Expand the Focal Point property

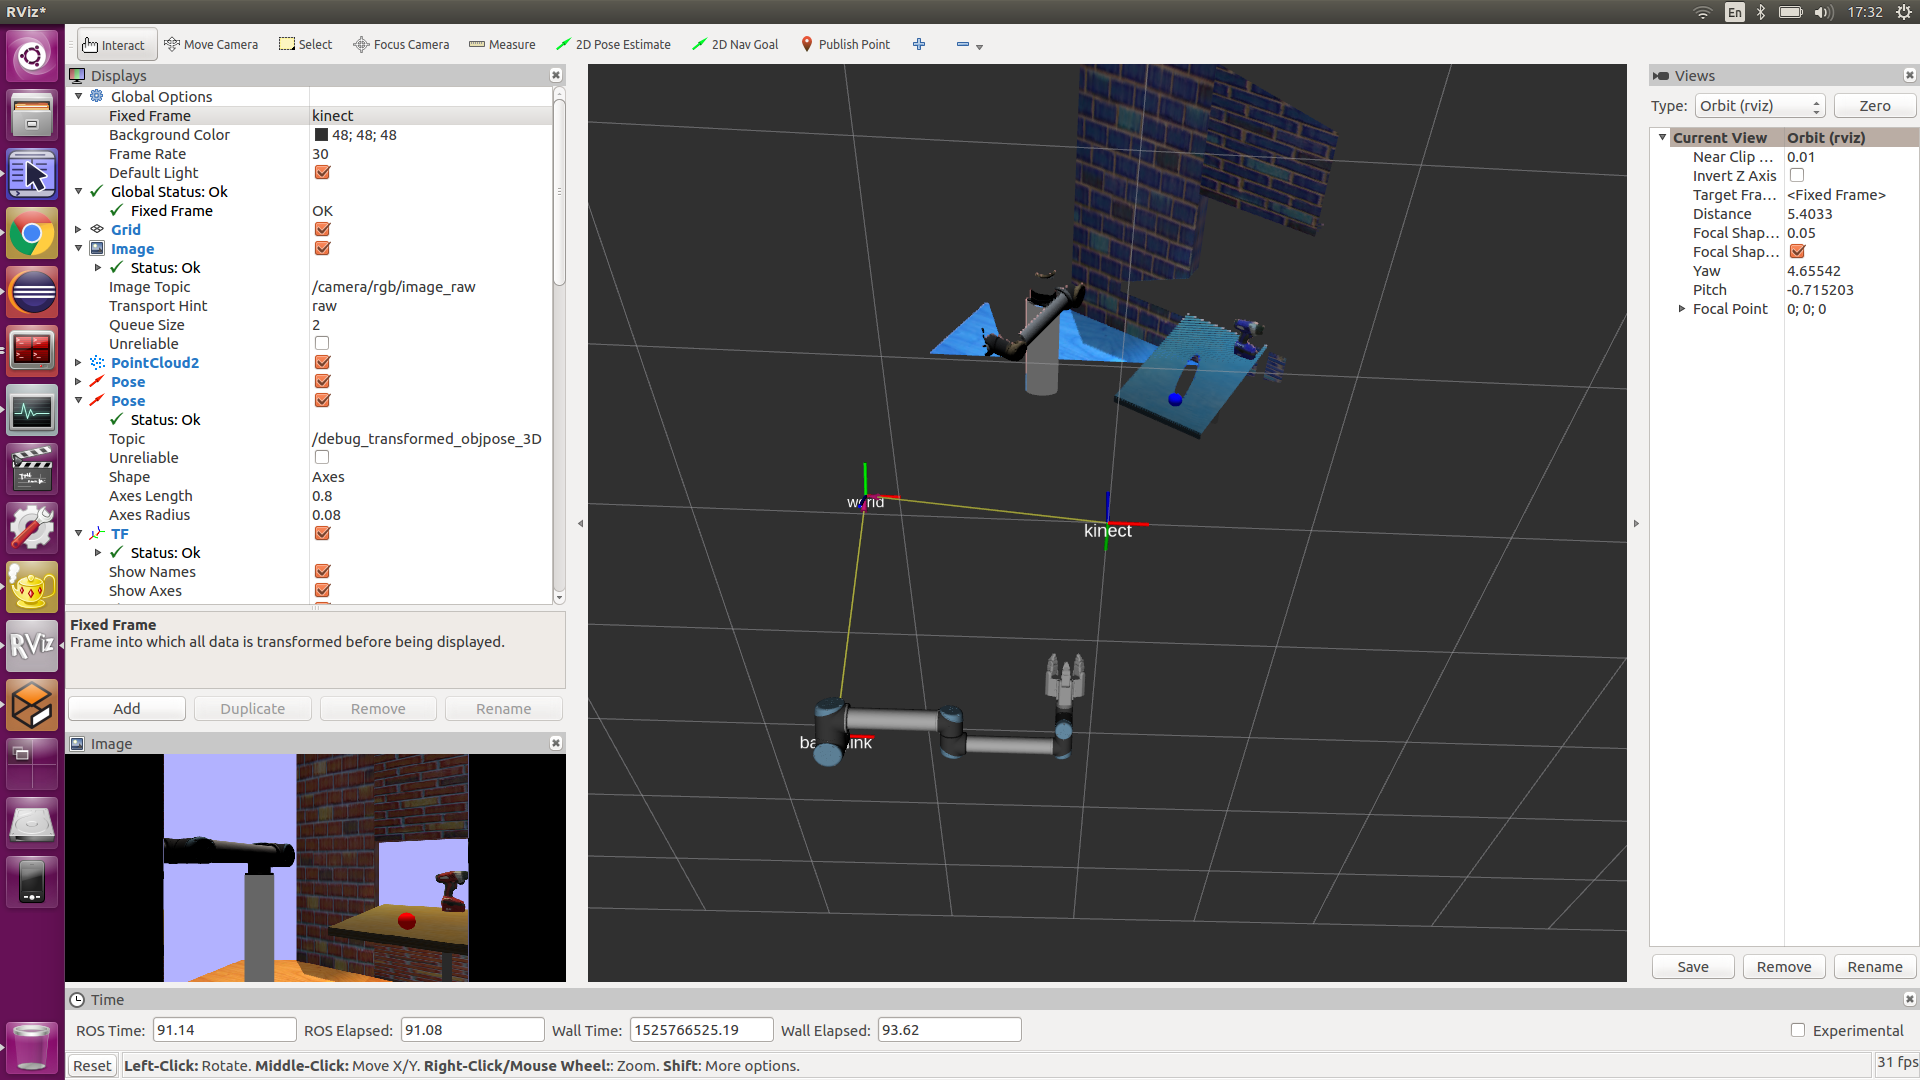click(x=1682, y=309)
